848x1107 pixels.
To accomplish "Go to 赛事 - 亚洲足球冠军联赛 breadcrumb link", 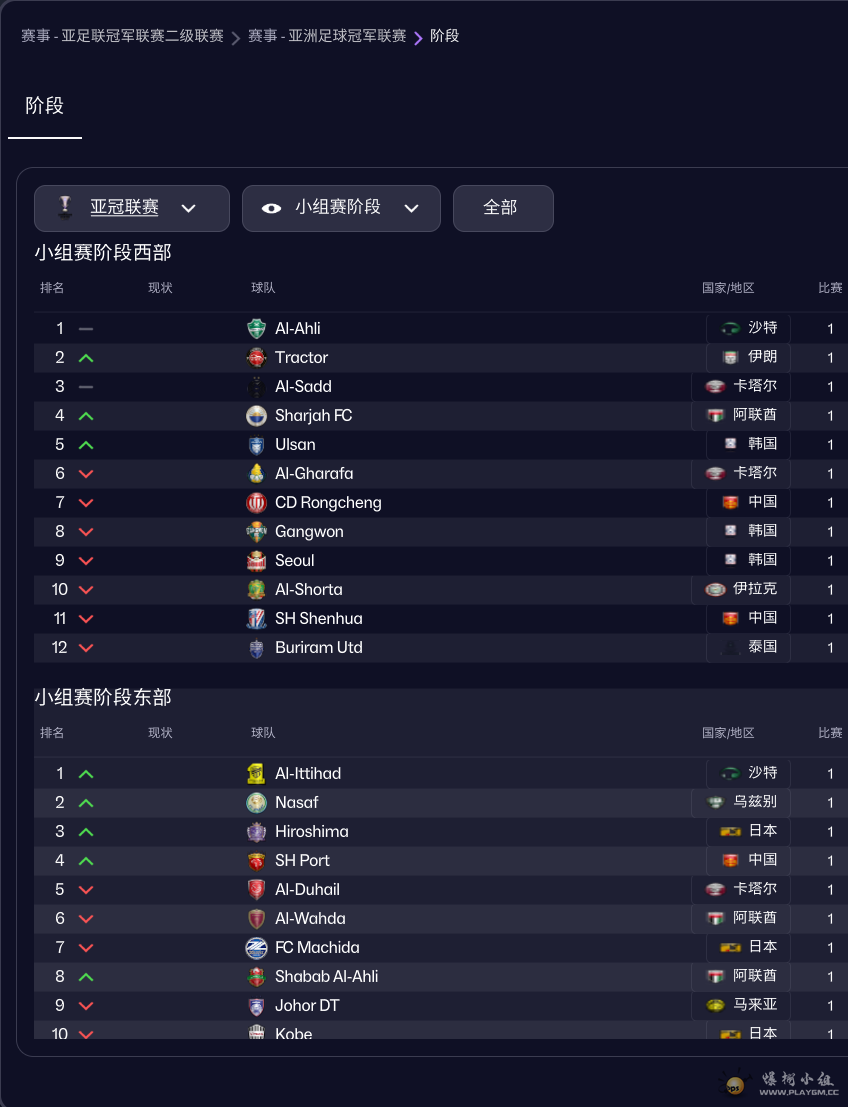I will pyautogui.click(x=327, y=36).
